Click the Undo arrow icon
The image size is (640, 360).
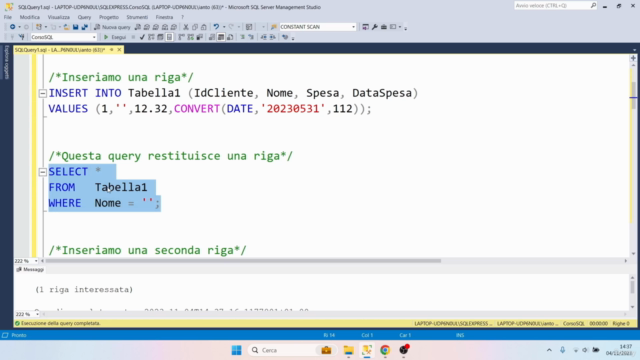[216, 27]
